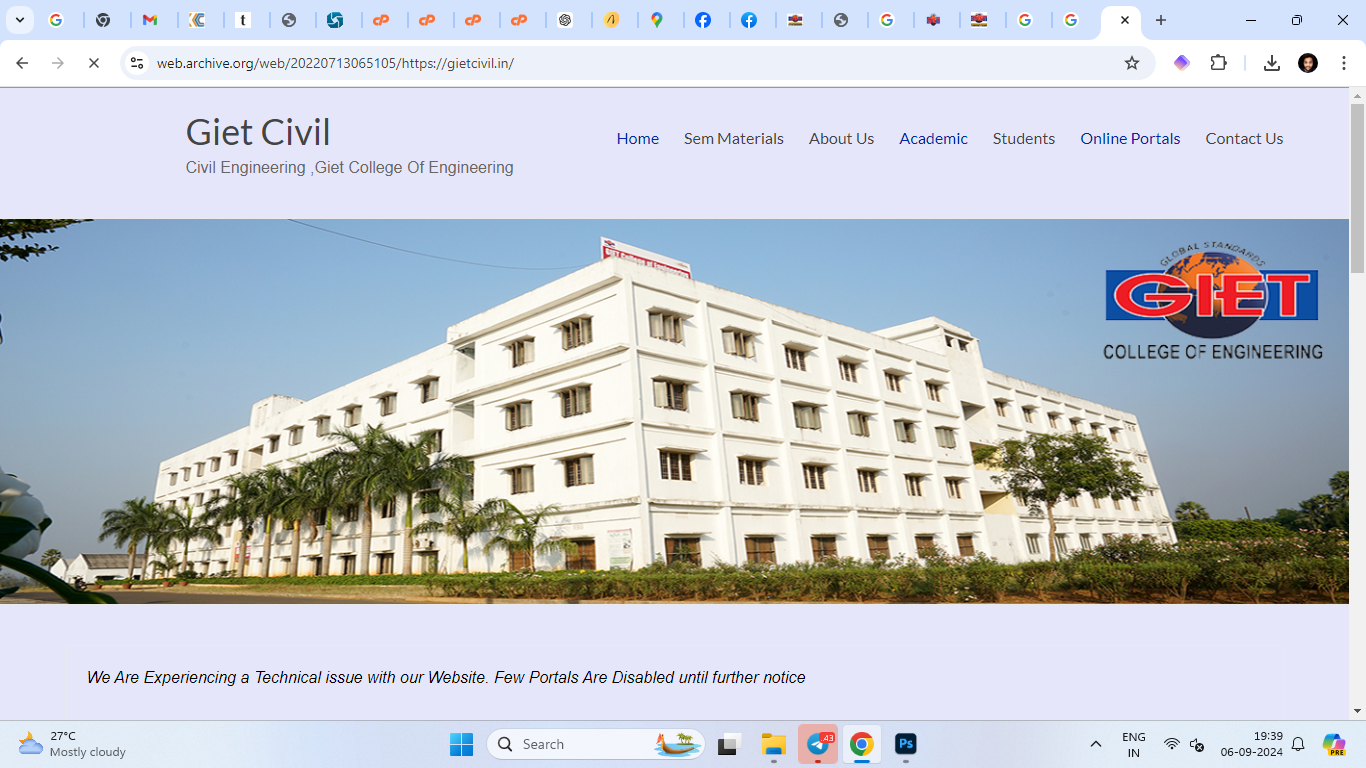The width and height of the screenshot is (1366, 768).
Task: Open the Chrome three-dot menu
Action: pos(1343,63)
